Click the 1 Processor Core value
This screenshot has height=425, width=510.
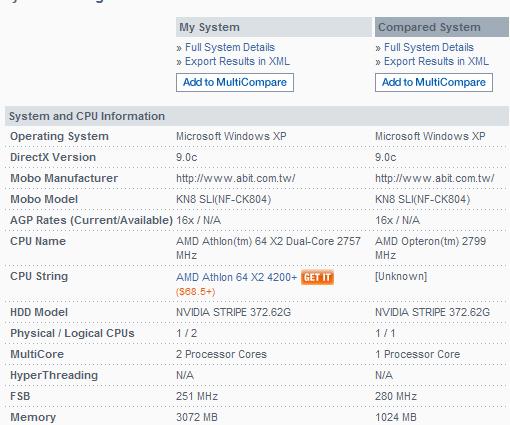click(418, 354)
